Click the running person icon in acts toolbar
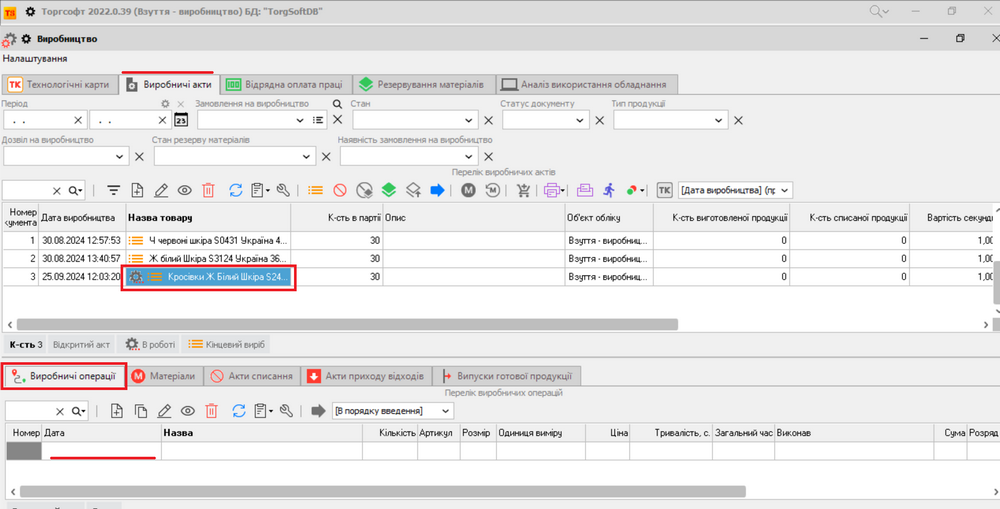Image resolution: width=1000 pixels, height=509 pixels. pyautogui.click(x=609, y=190)
